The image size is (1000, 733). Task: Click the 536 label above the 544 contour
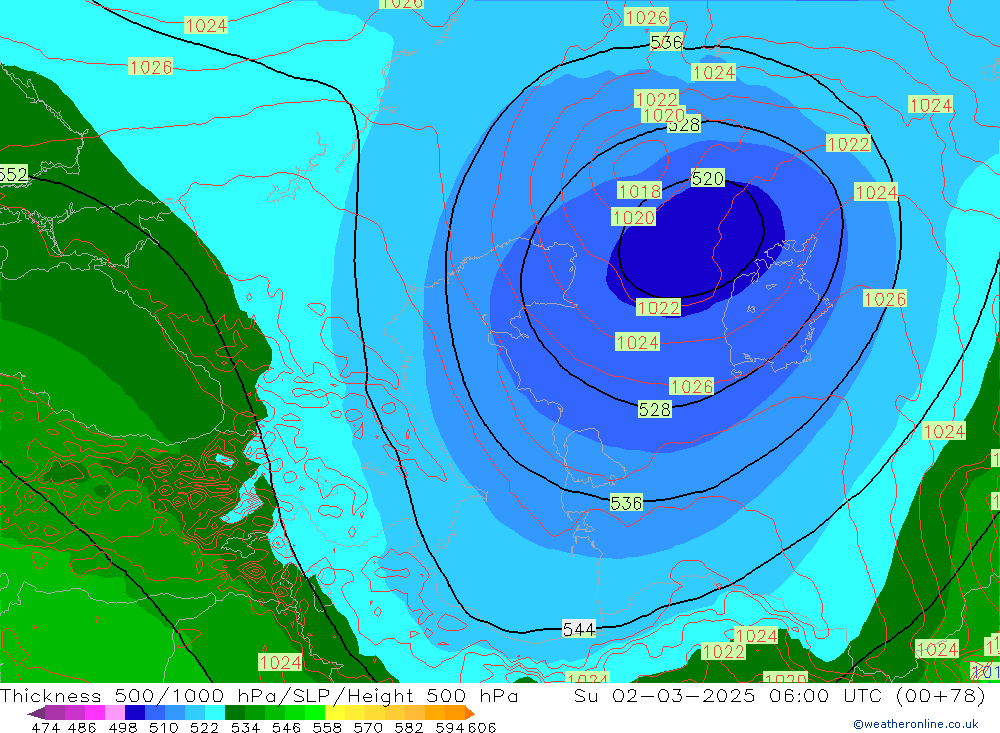pyautogui.click(x=626, y=503)
